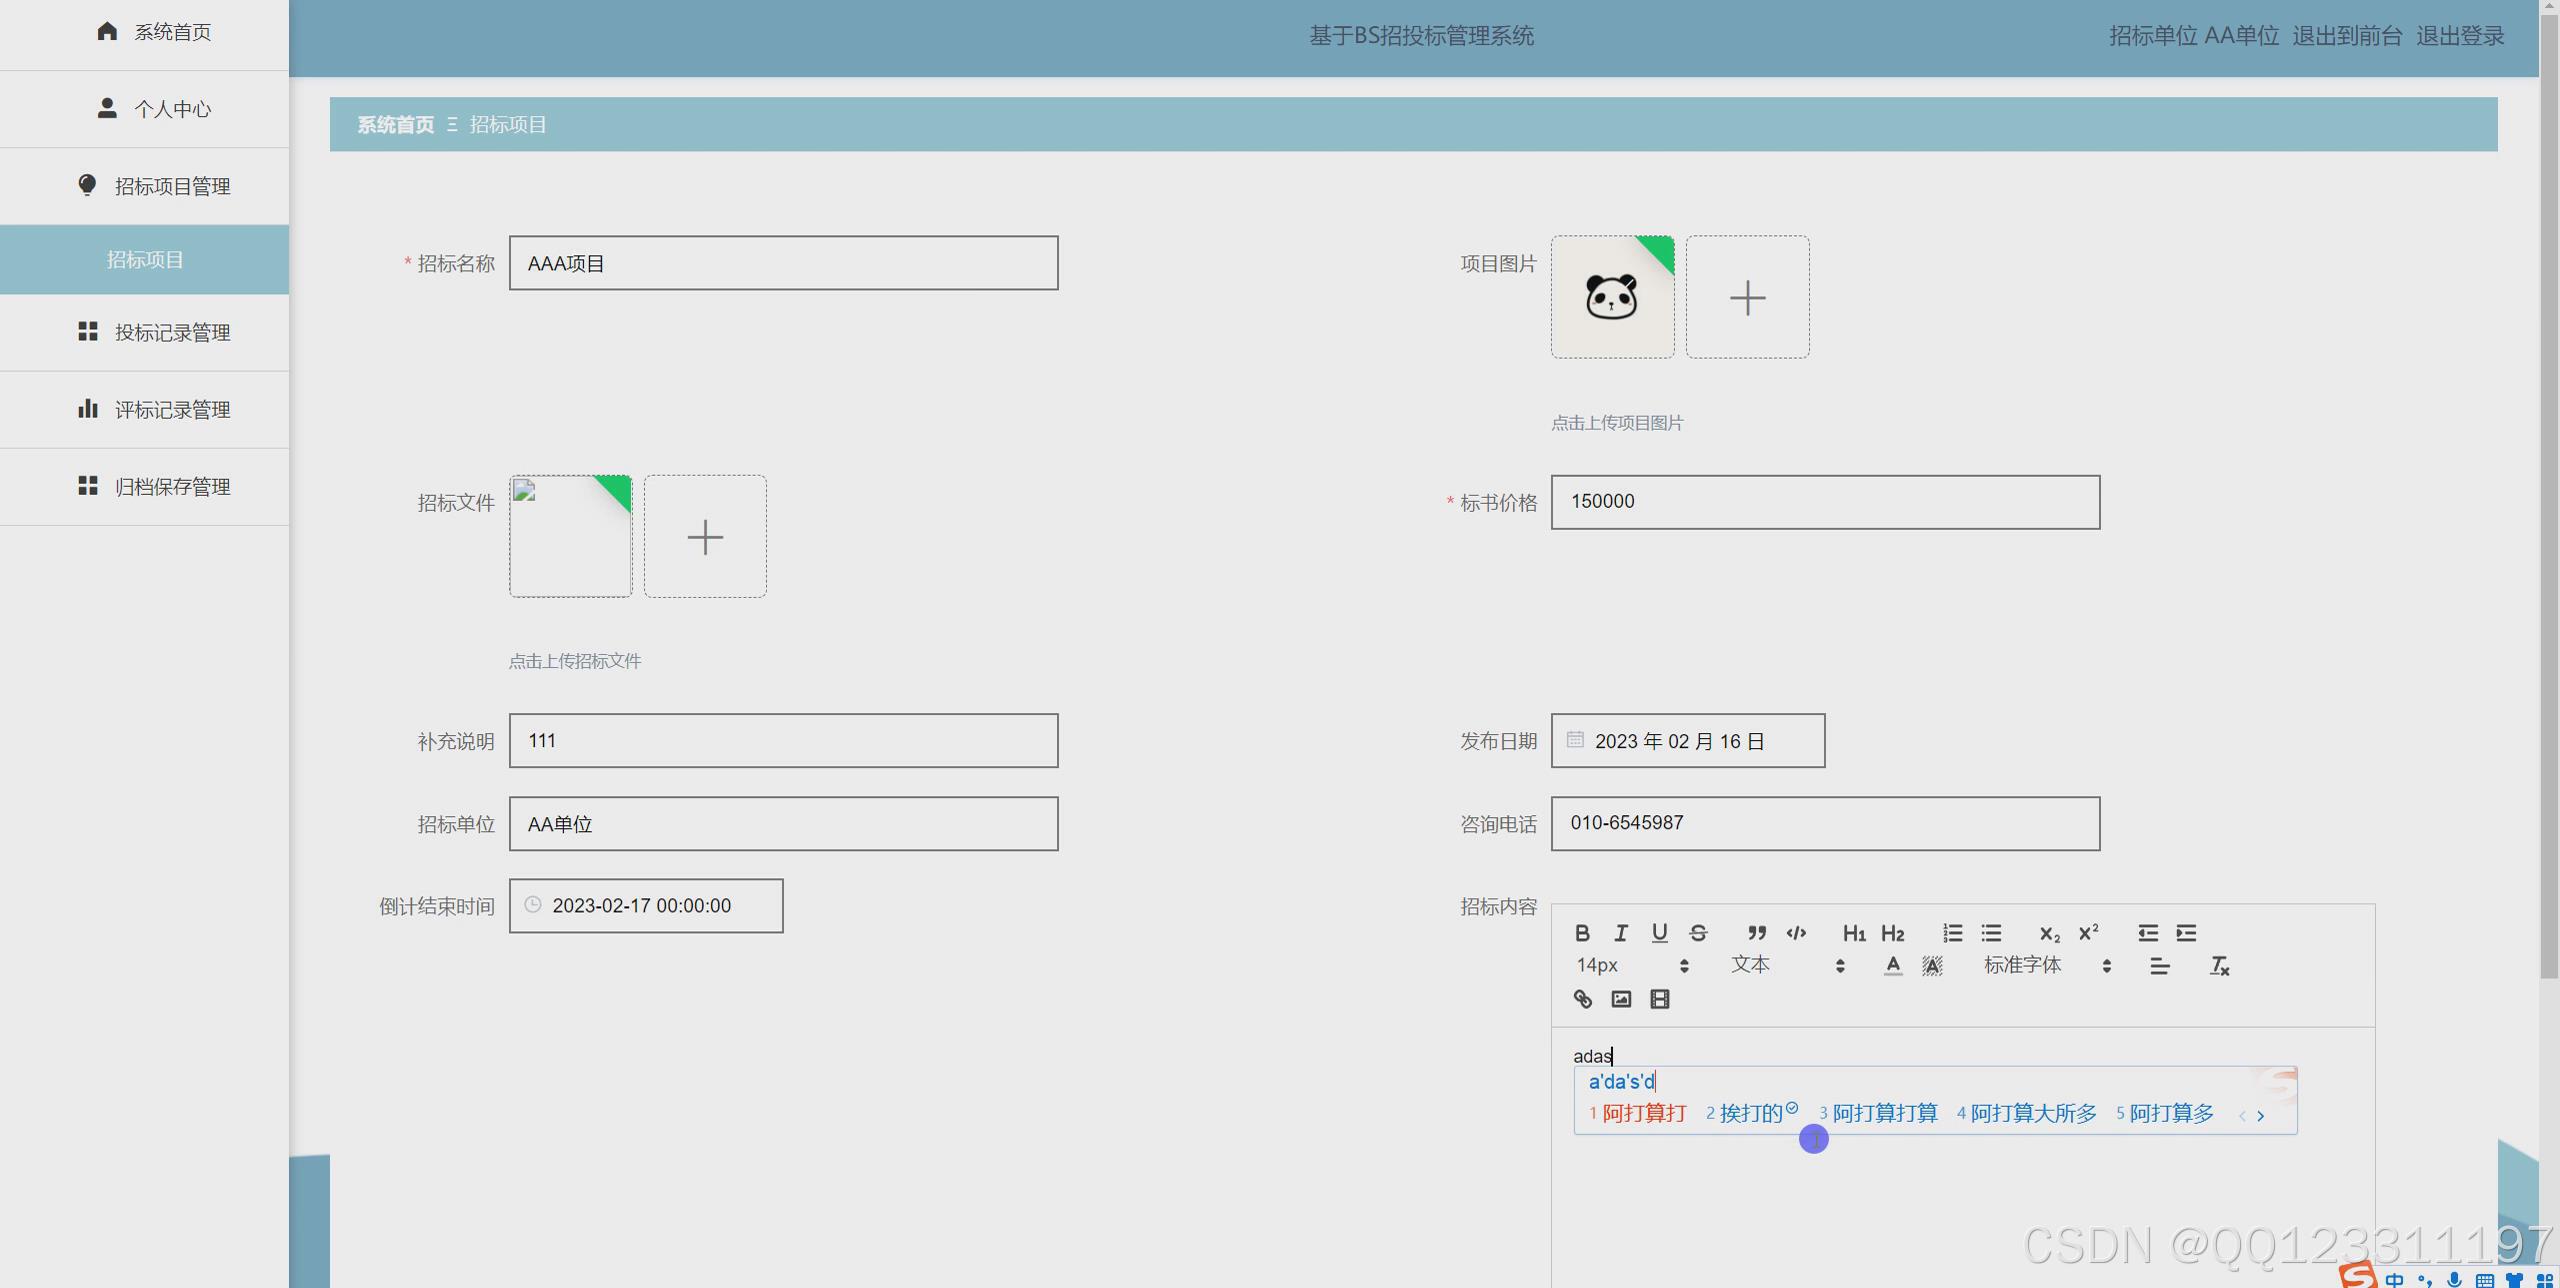Insert an image into the editor

click(1621, 998)
